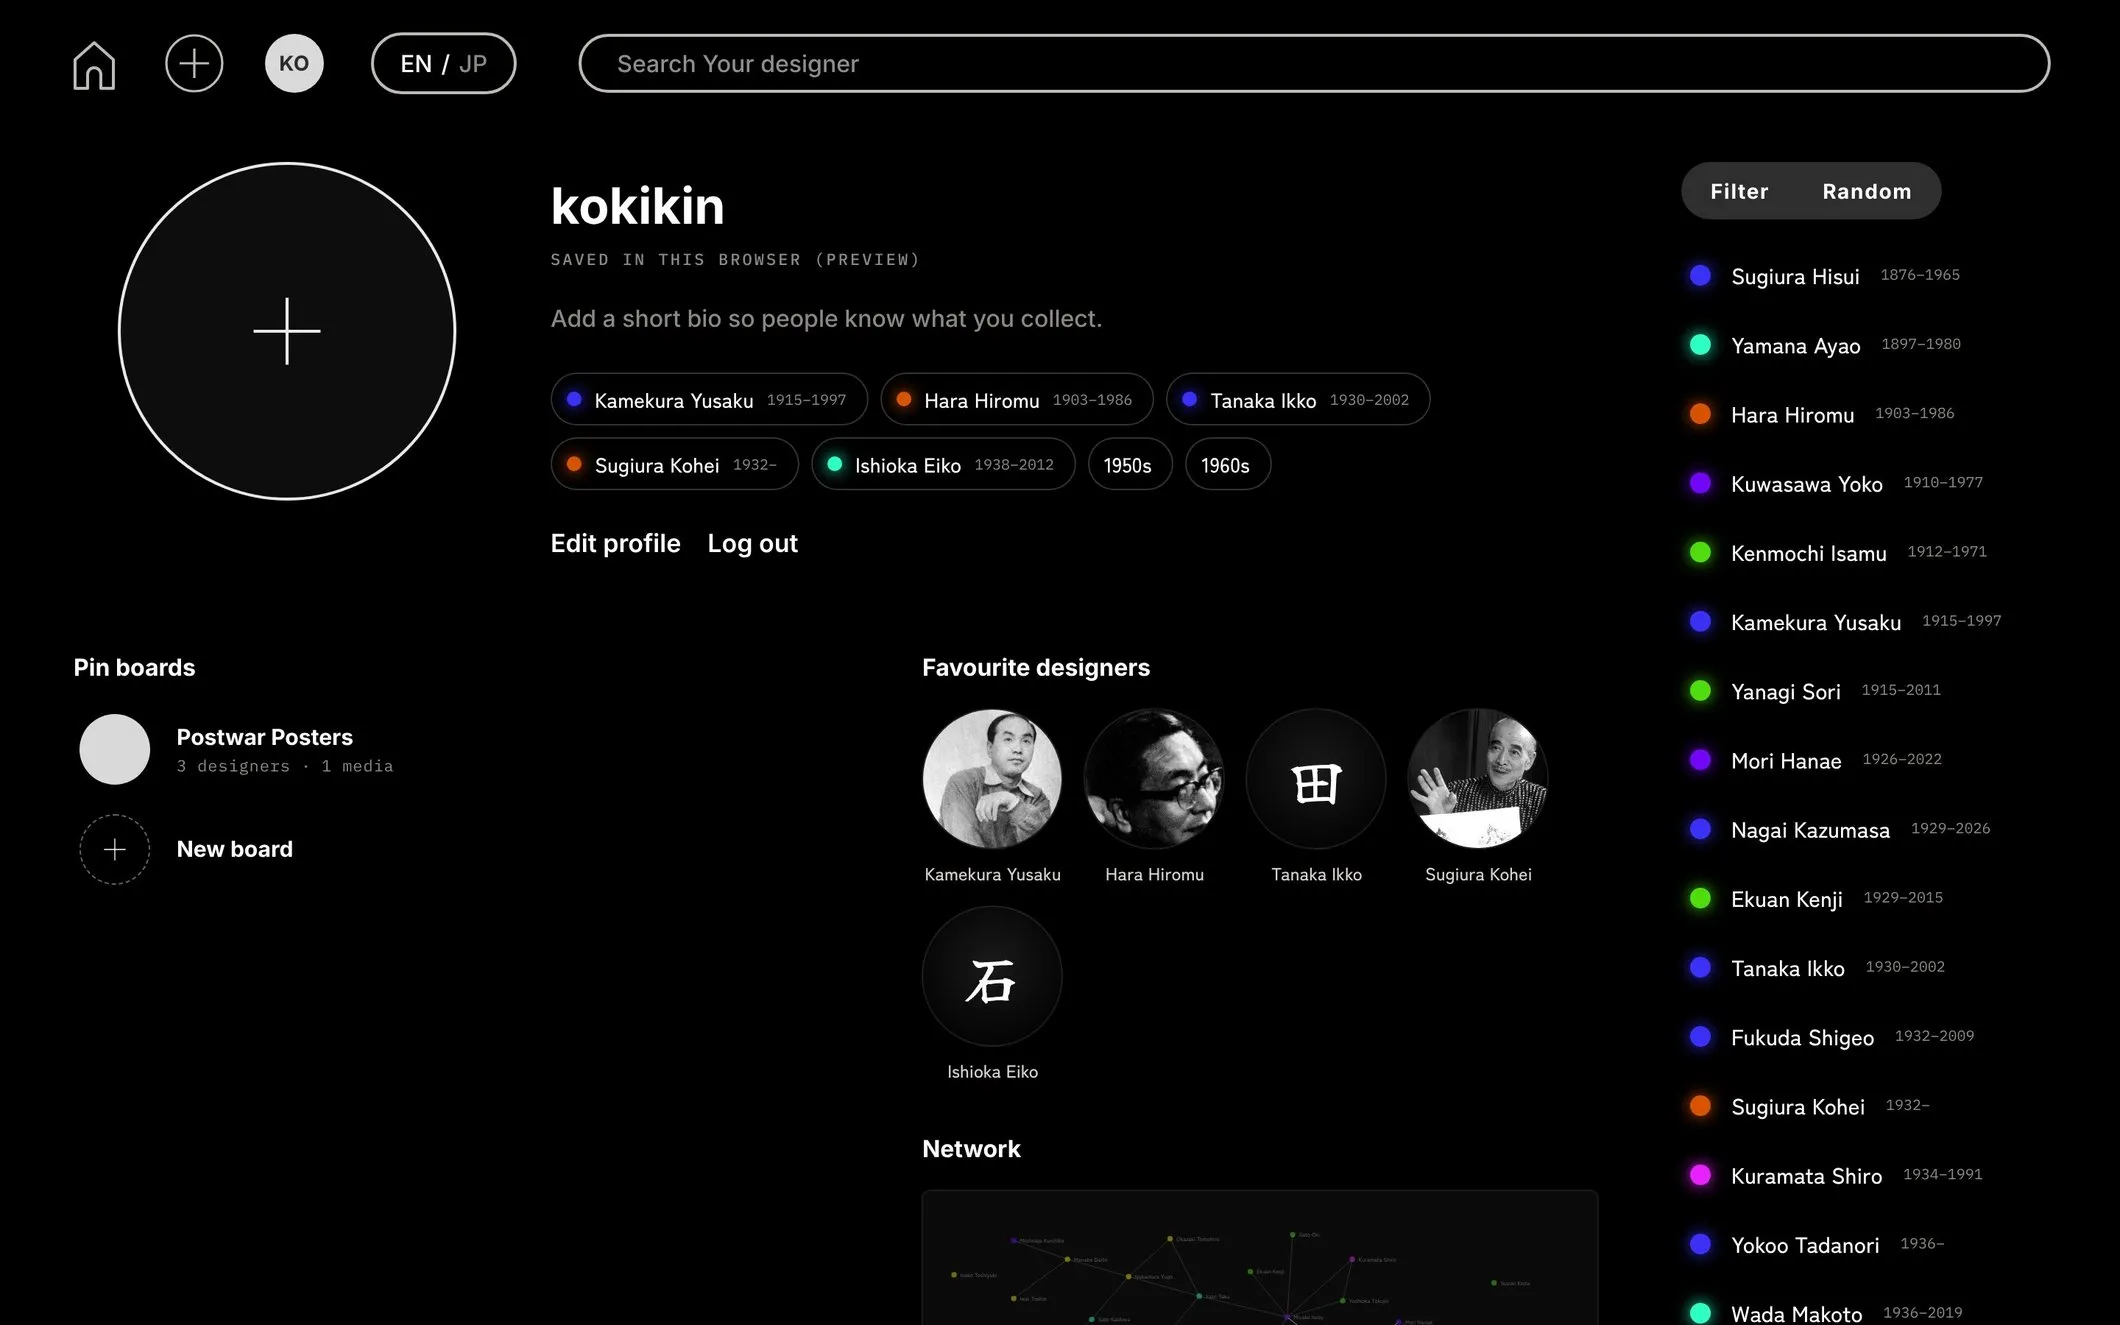Select Nagai Kazumasa in designer list
This screenshot has width=2120, height=1325.
[x=1839, y=829]
